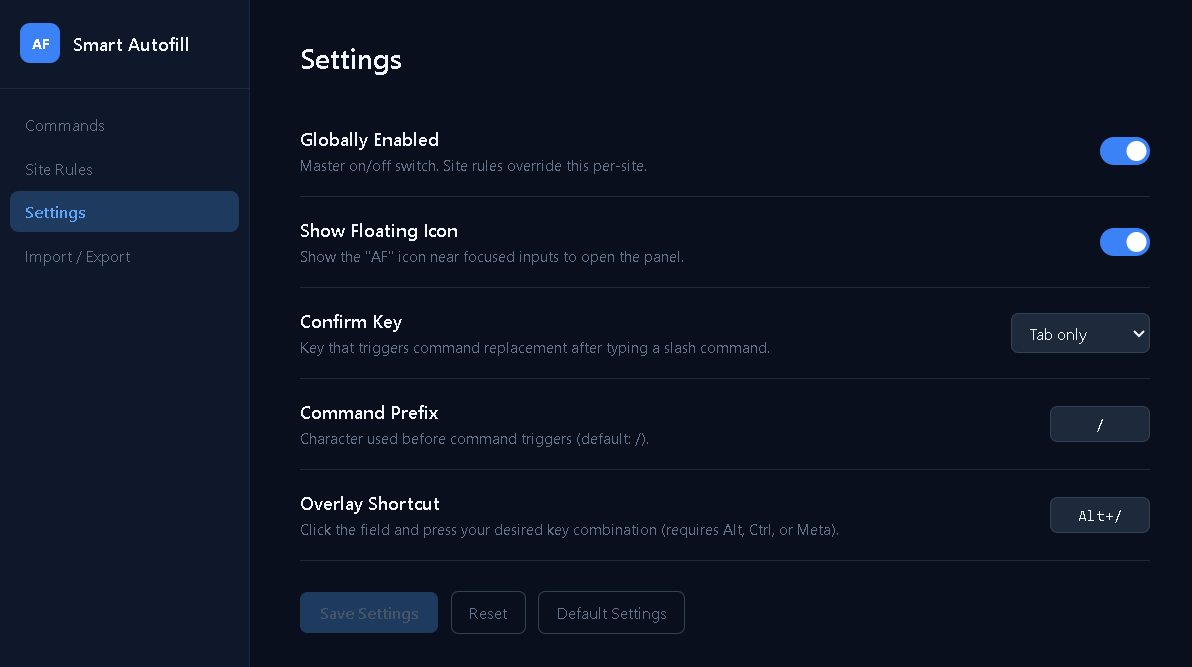Open the Confirm Key dropdown

pyautogui.click(x=1079, y=333)
